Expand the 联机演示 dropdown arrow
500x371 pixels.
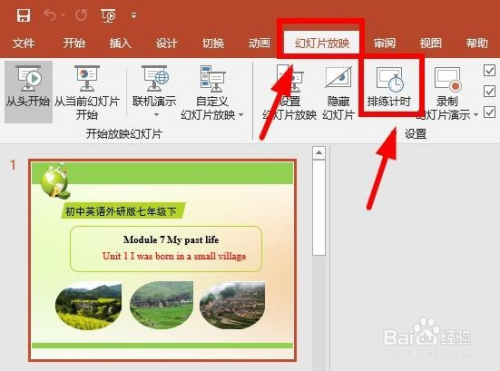(156, 115)
